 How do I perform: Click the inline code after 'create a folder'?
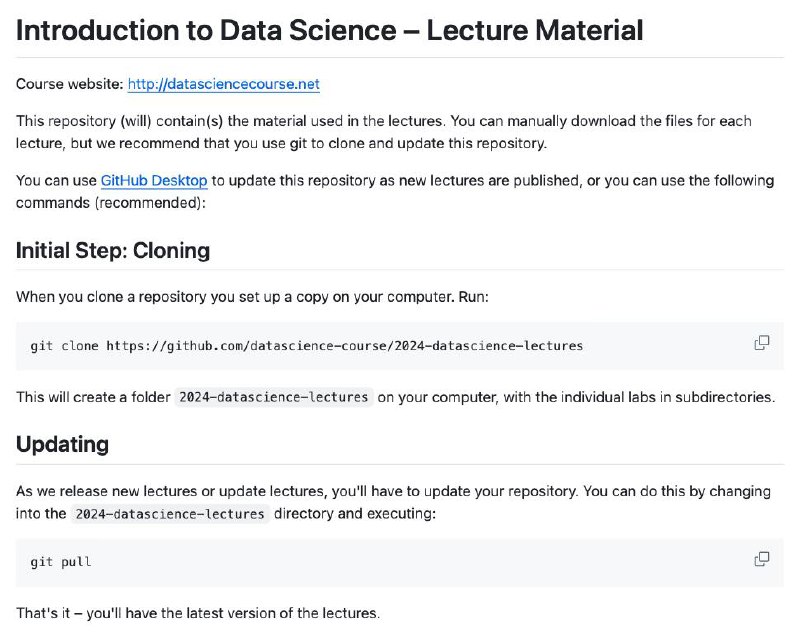[273, 397]
